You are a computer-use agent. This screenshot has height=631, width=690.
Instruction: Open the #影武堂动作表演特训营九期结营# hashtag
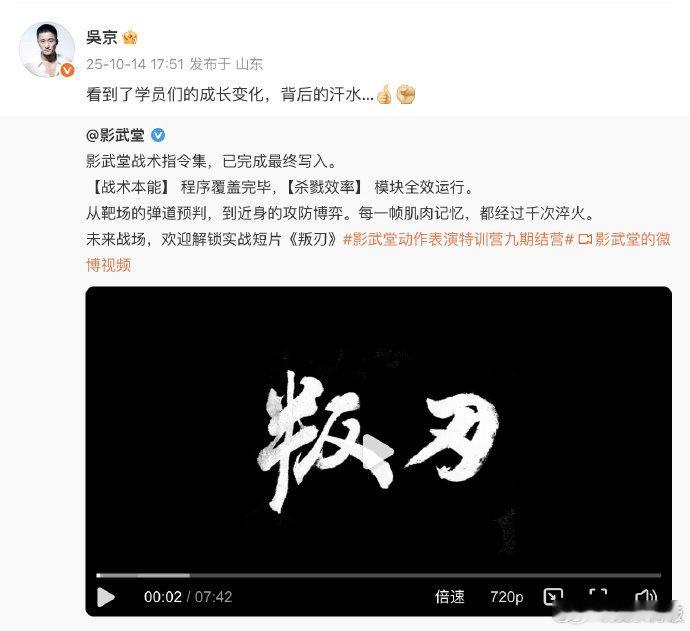coord(458,239)
